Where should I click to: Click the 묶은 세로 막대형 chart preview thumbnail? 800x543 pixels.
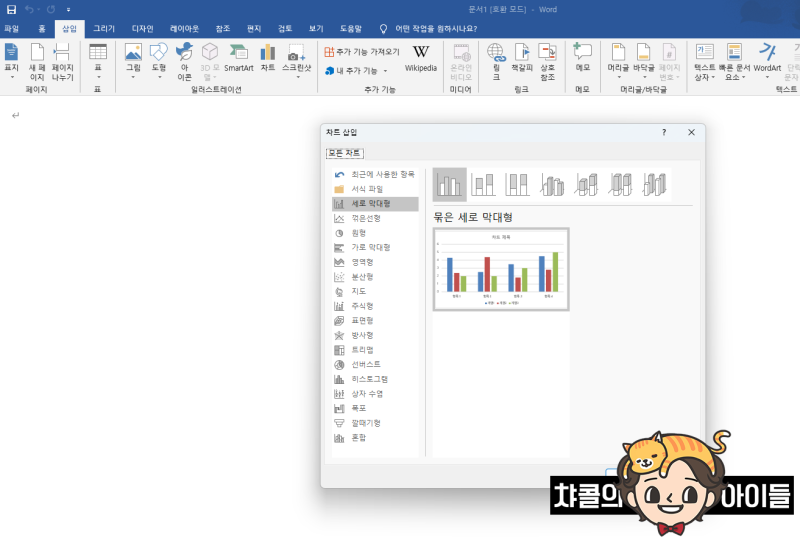click(x=501, y=269)
